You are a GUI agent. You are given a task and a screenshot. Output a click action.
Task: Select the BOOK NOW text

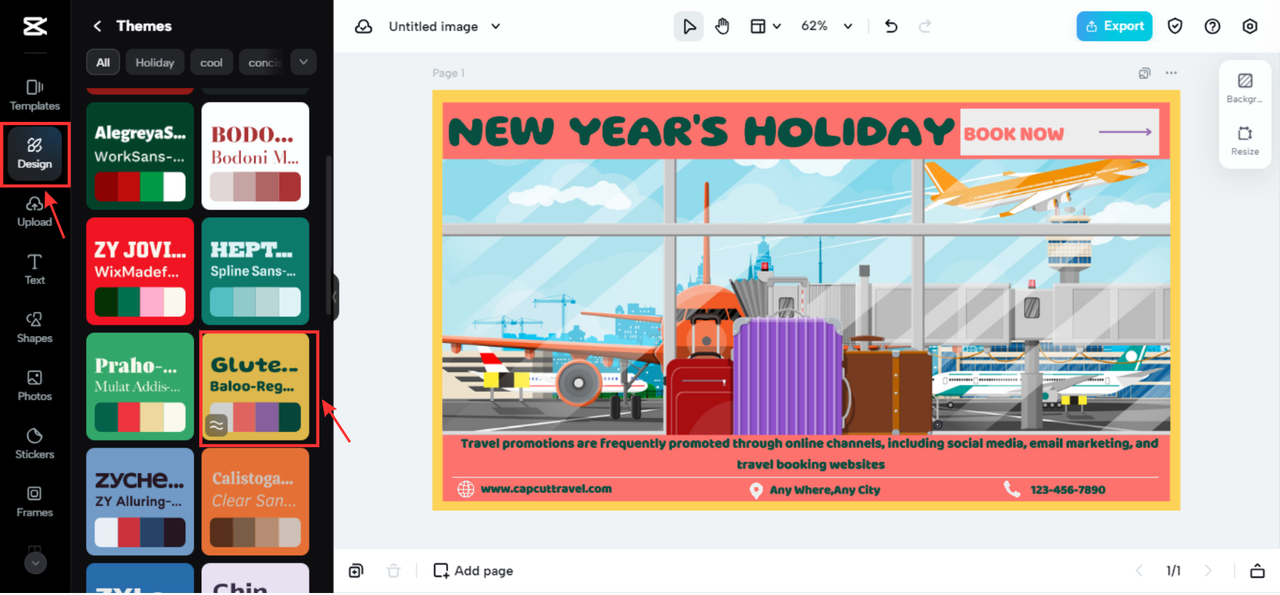(1014, 134)
